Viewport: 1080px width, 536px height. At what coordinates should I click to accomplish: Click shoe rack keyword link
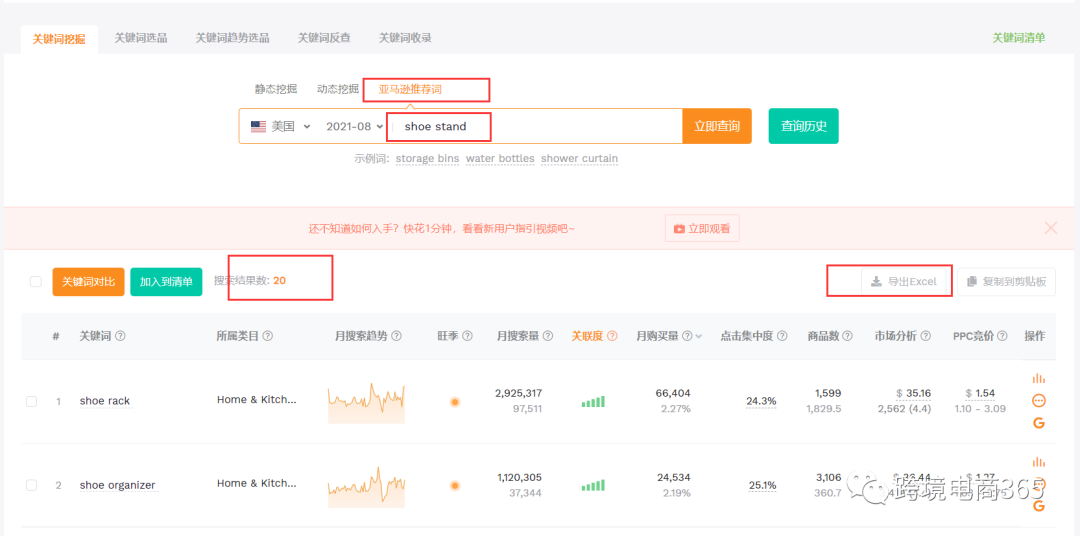[x=105, y=401]
